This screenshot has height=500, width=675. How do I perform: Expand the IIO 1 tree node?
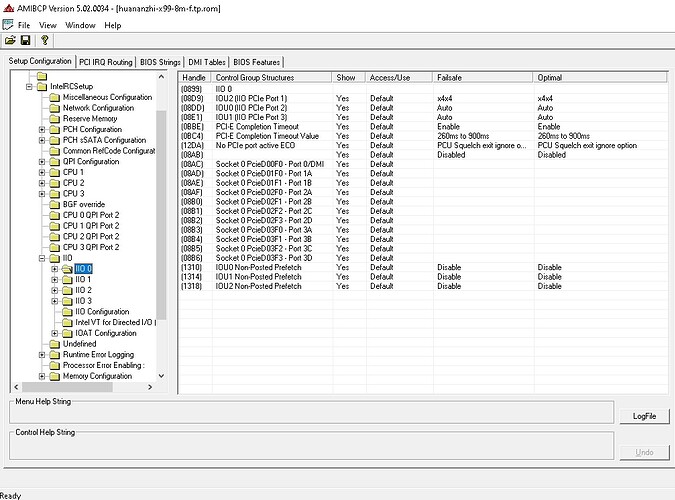(x=55, y=280)
